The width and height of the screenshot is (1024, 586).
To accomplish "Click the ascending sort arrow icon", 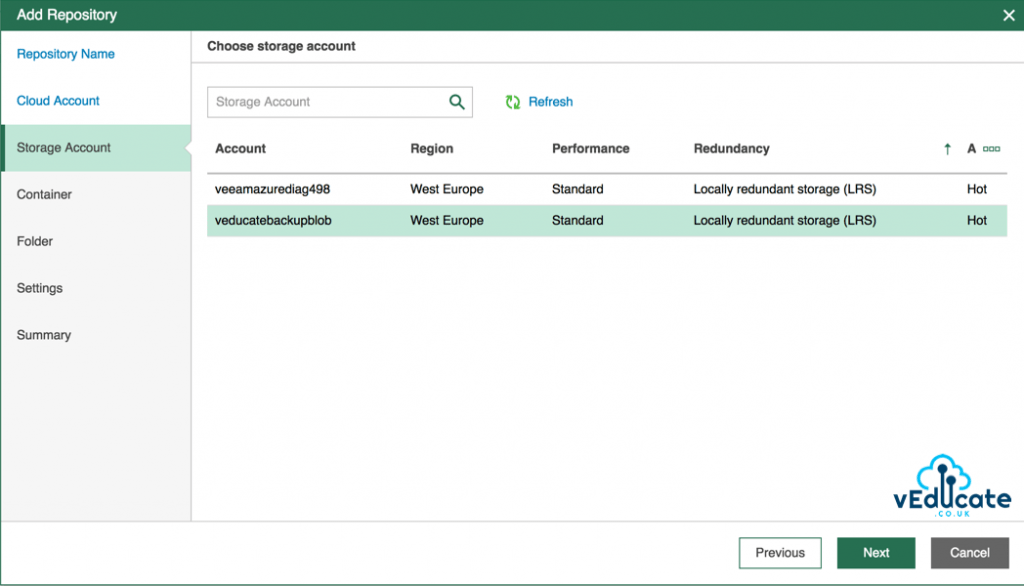I will [946, 148].
